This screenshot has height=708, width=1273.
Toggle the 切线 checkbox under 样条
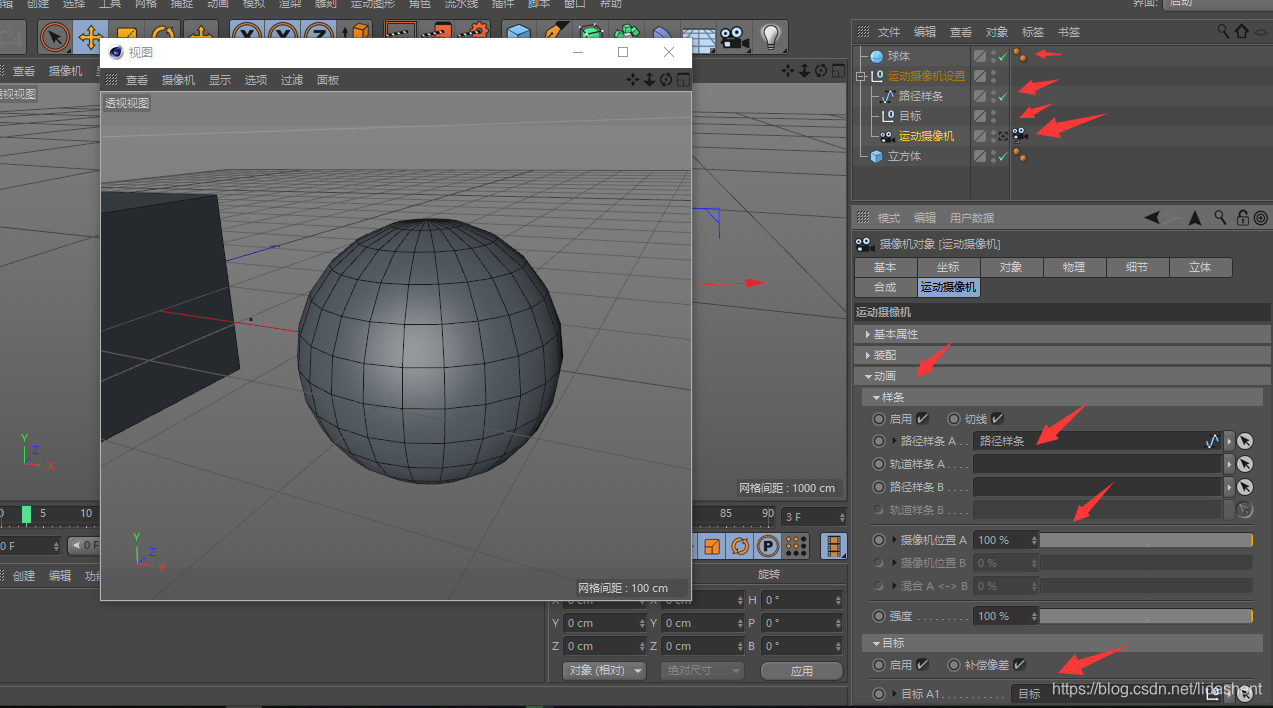(x=997, y=419)
